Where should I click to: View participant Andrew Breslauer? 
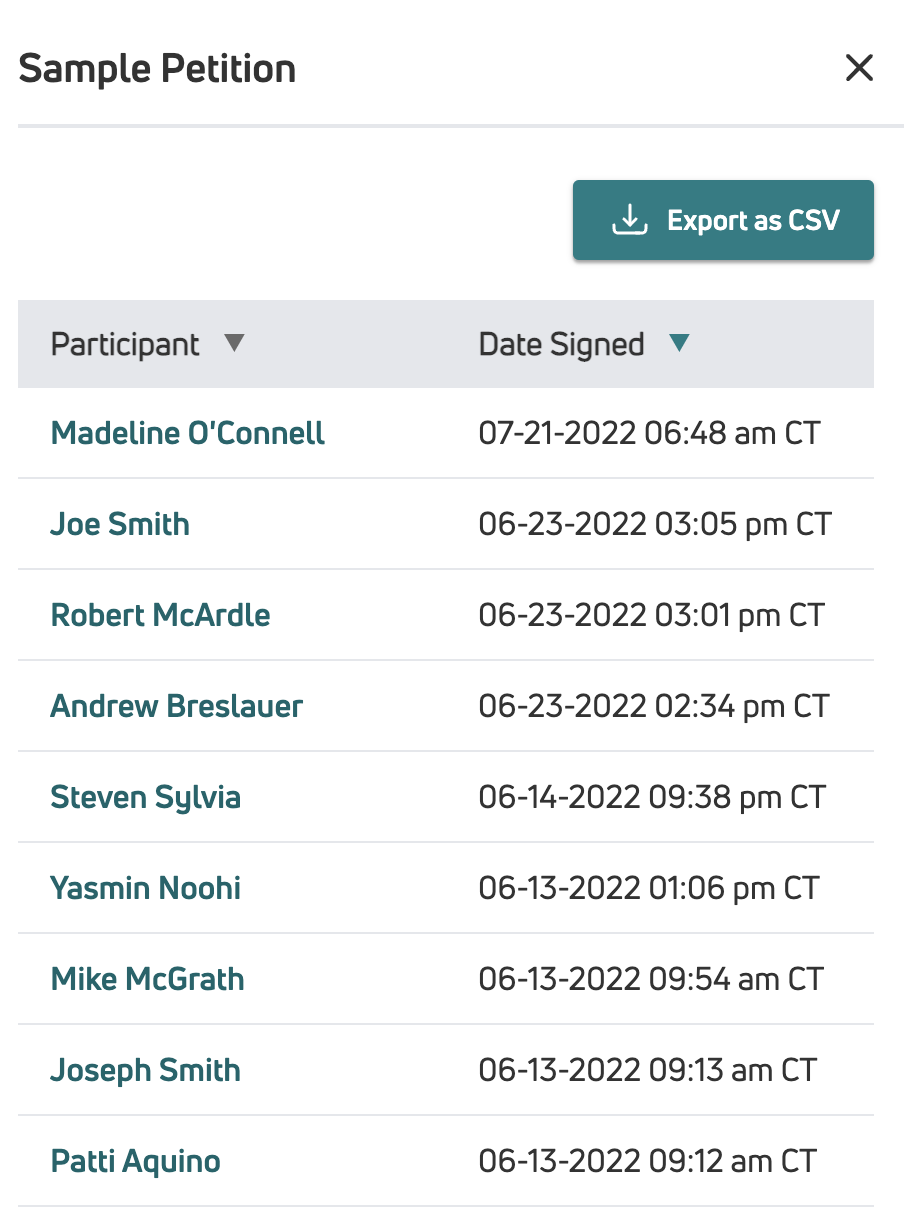(177, 706)
